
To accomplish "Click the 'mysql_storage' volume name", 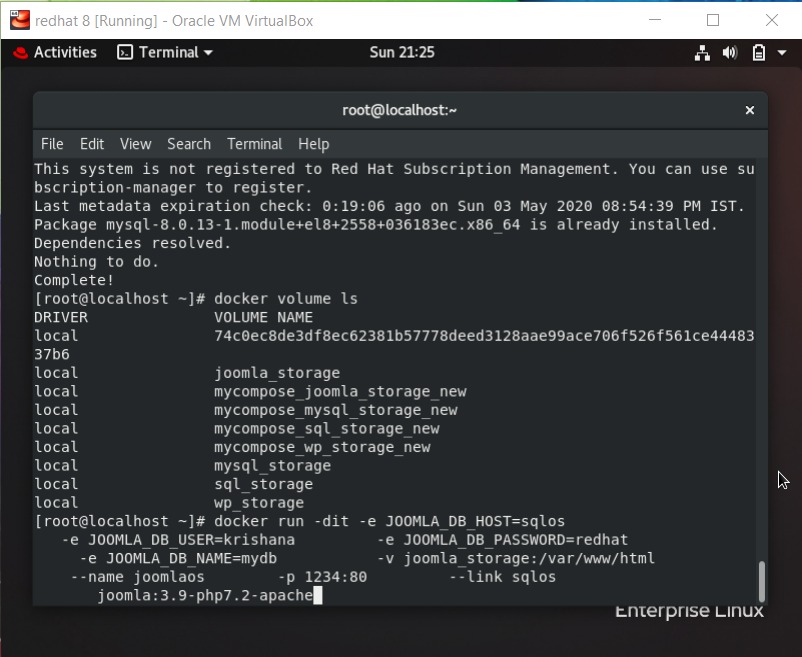I will [272, 466].
